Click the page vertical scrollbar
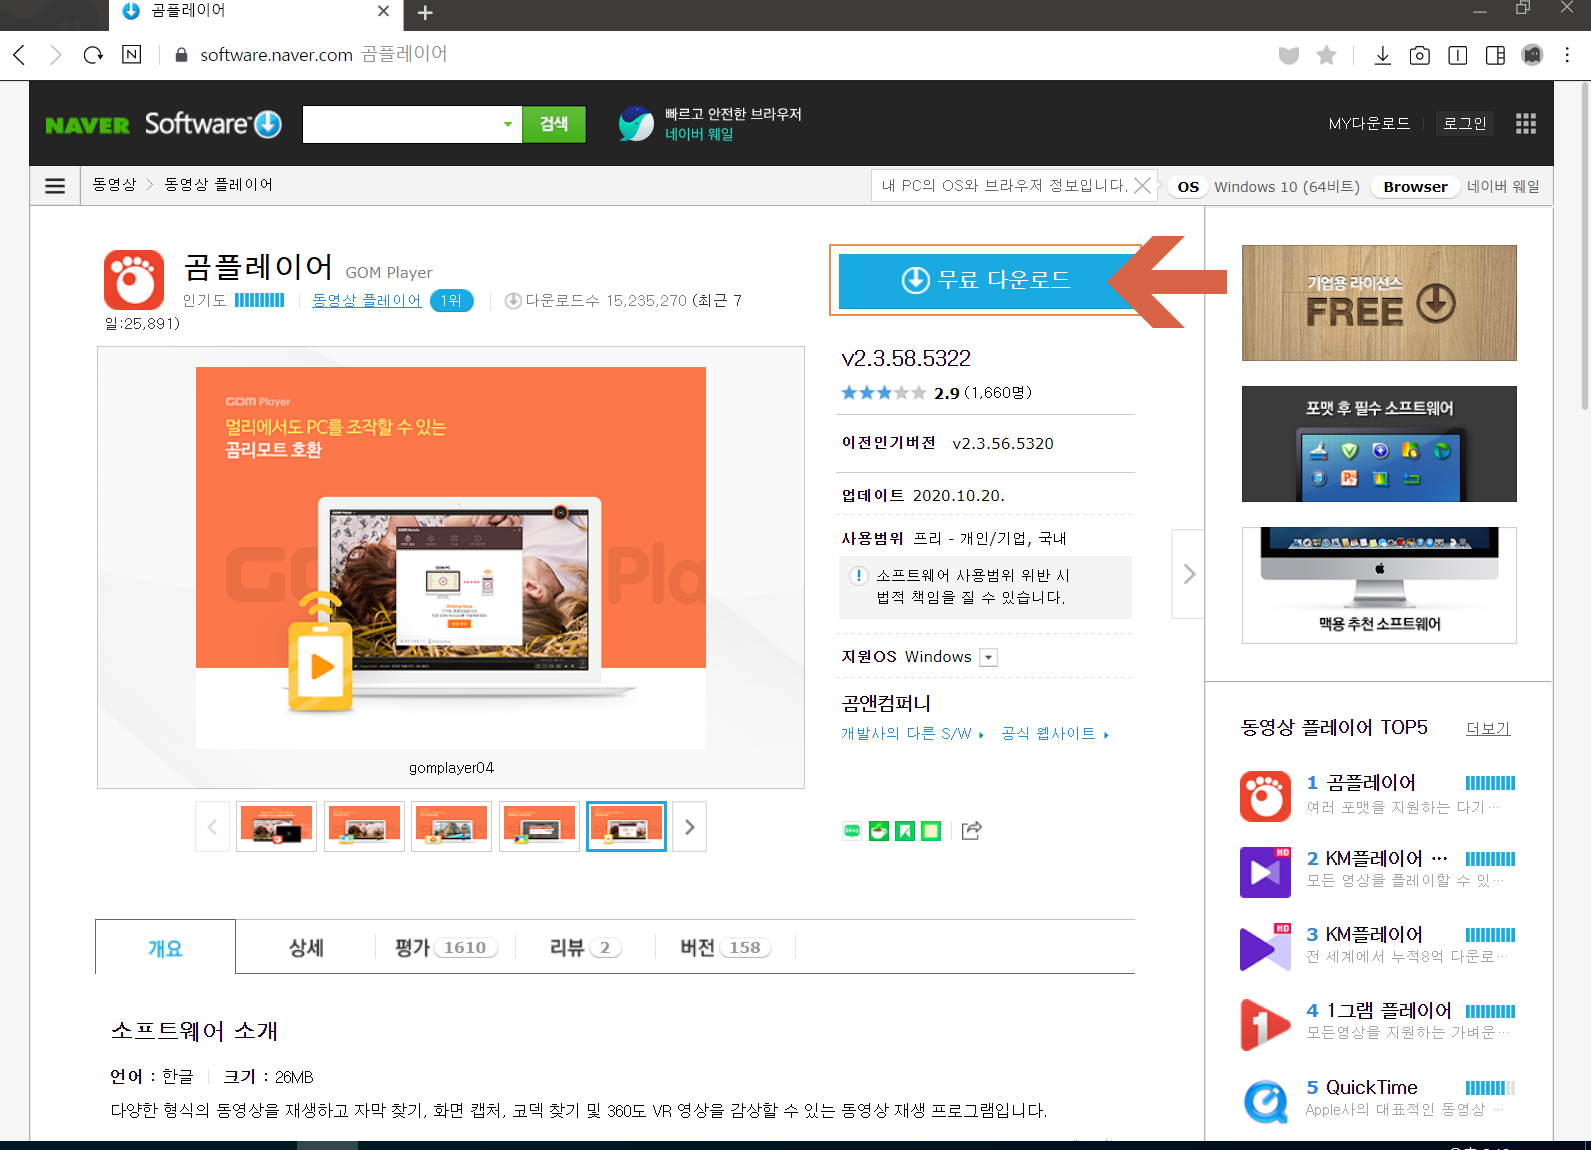The image size is (1591, 1150). click(x=1584, y=247)
